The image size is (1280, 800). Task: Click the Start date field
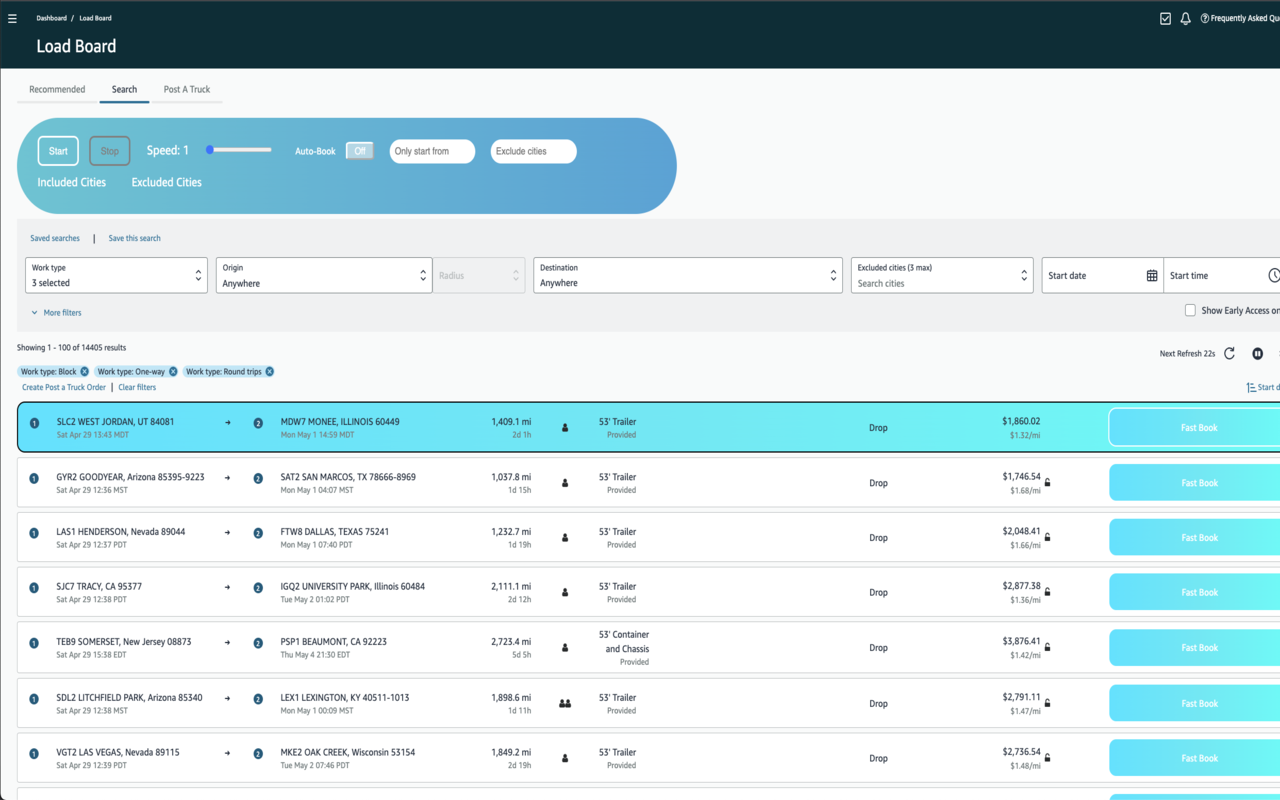coord(1103,275)
